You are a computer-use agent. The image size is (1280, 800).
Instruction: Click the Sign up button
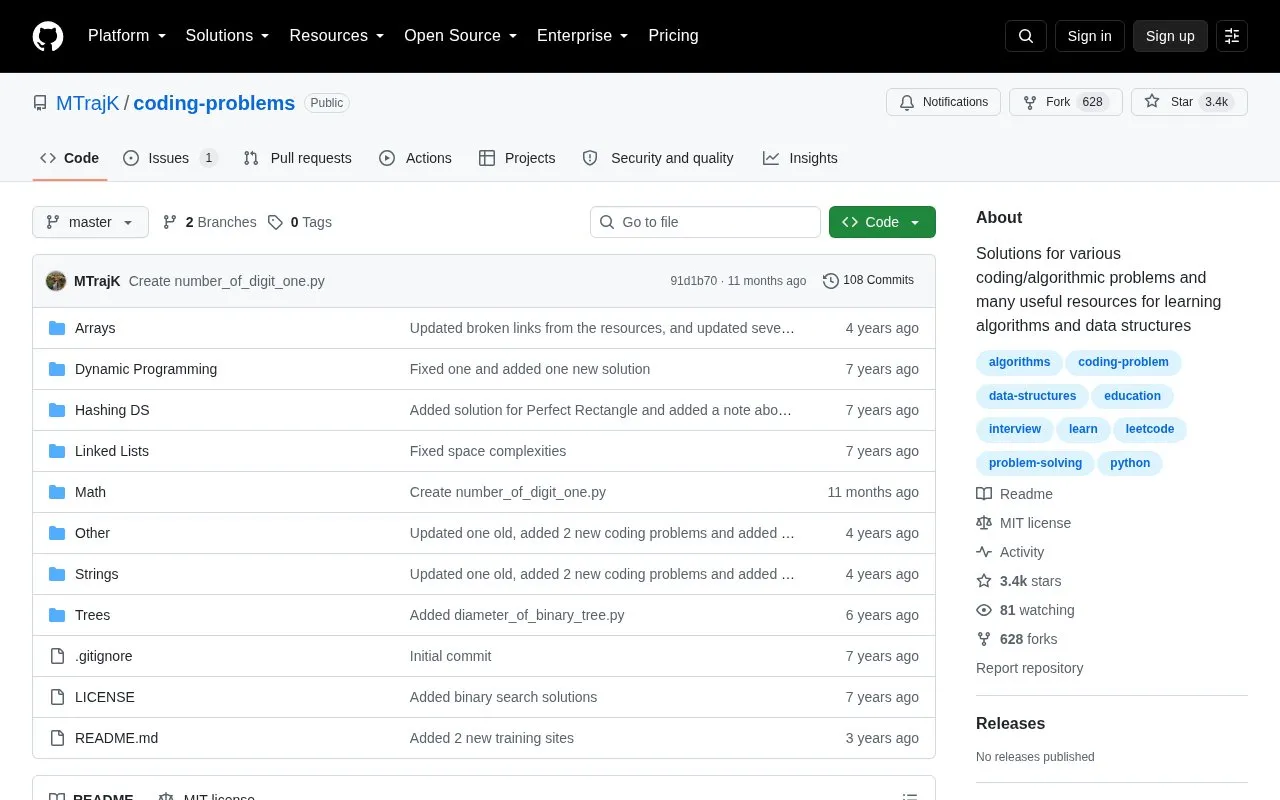pyautogui.click(x=1170, y=36)
